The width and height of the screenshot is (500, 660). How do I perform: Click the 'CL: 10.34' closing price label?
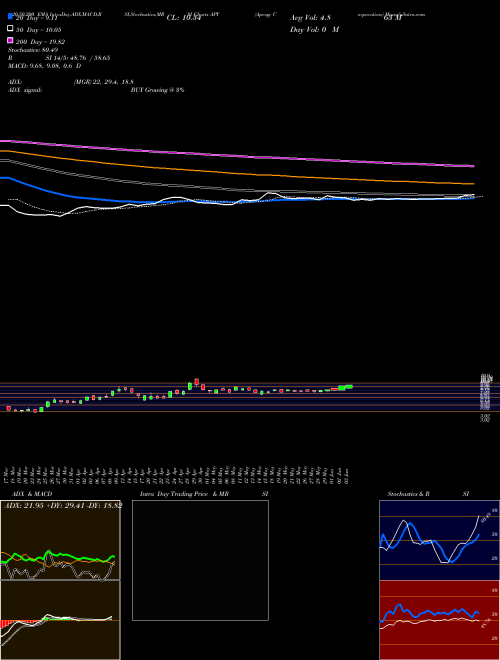pyautogui.click(x=184, y=18)
